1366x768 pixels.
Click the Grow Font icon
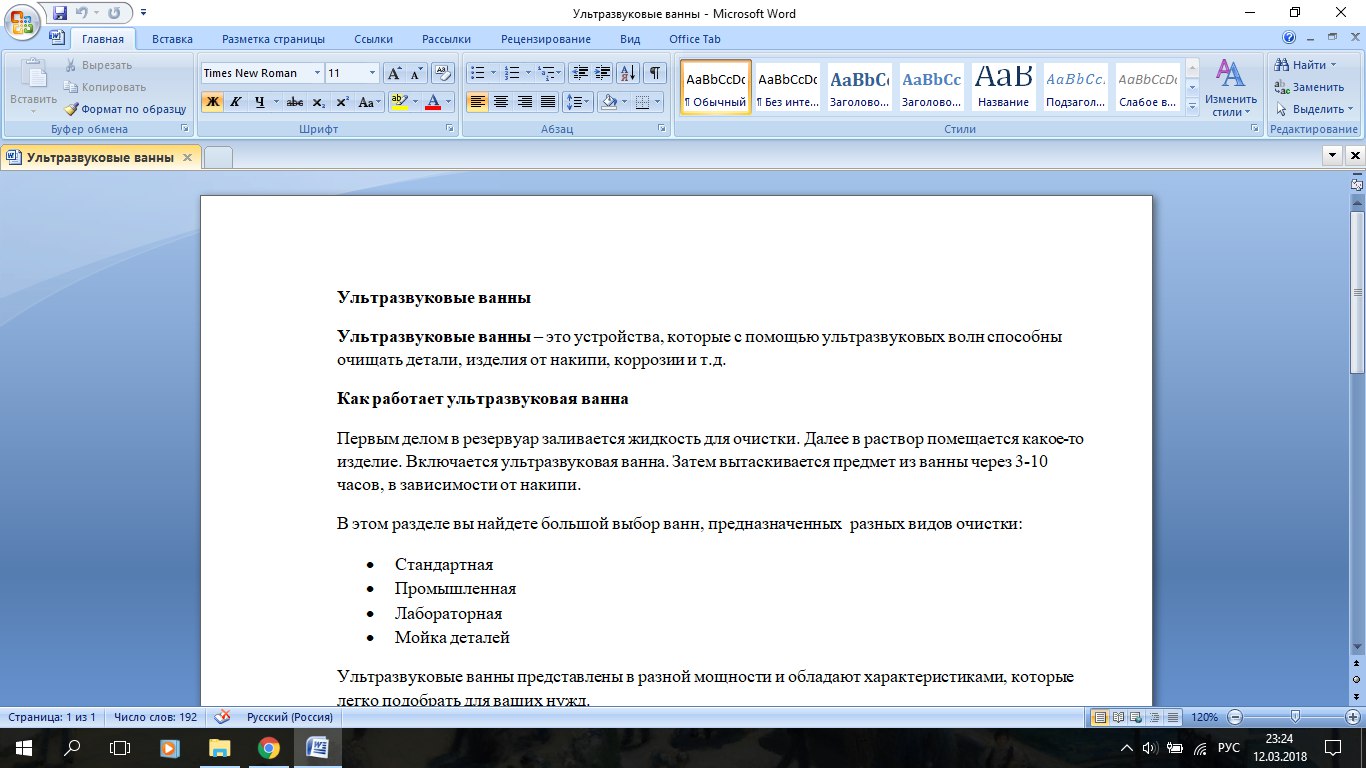[x=394, y=73]
